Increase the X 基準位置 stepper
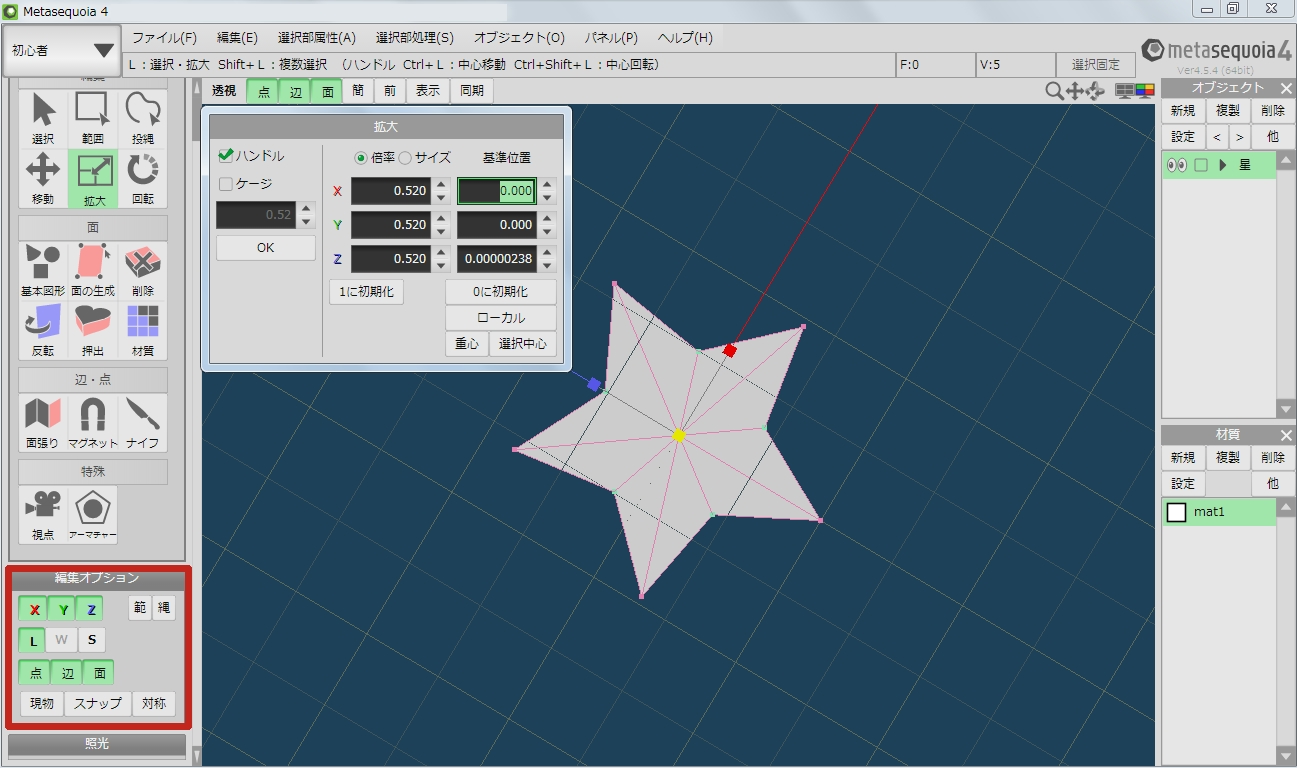 (546, 184)
